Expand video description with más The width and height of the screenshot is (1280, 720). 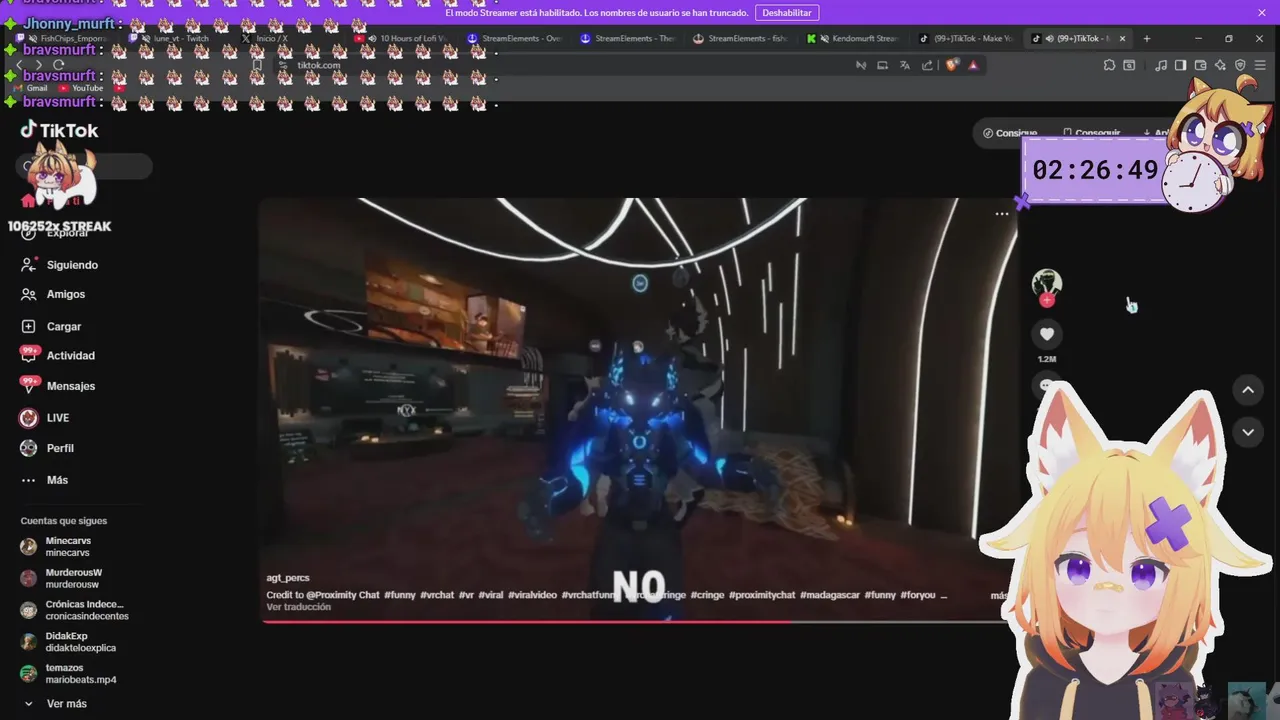coord(999,595)
